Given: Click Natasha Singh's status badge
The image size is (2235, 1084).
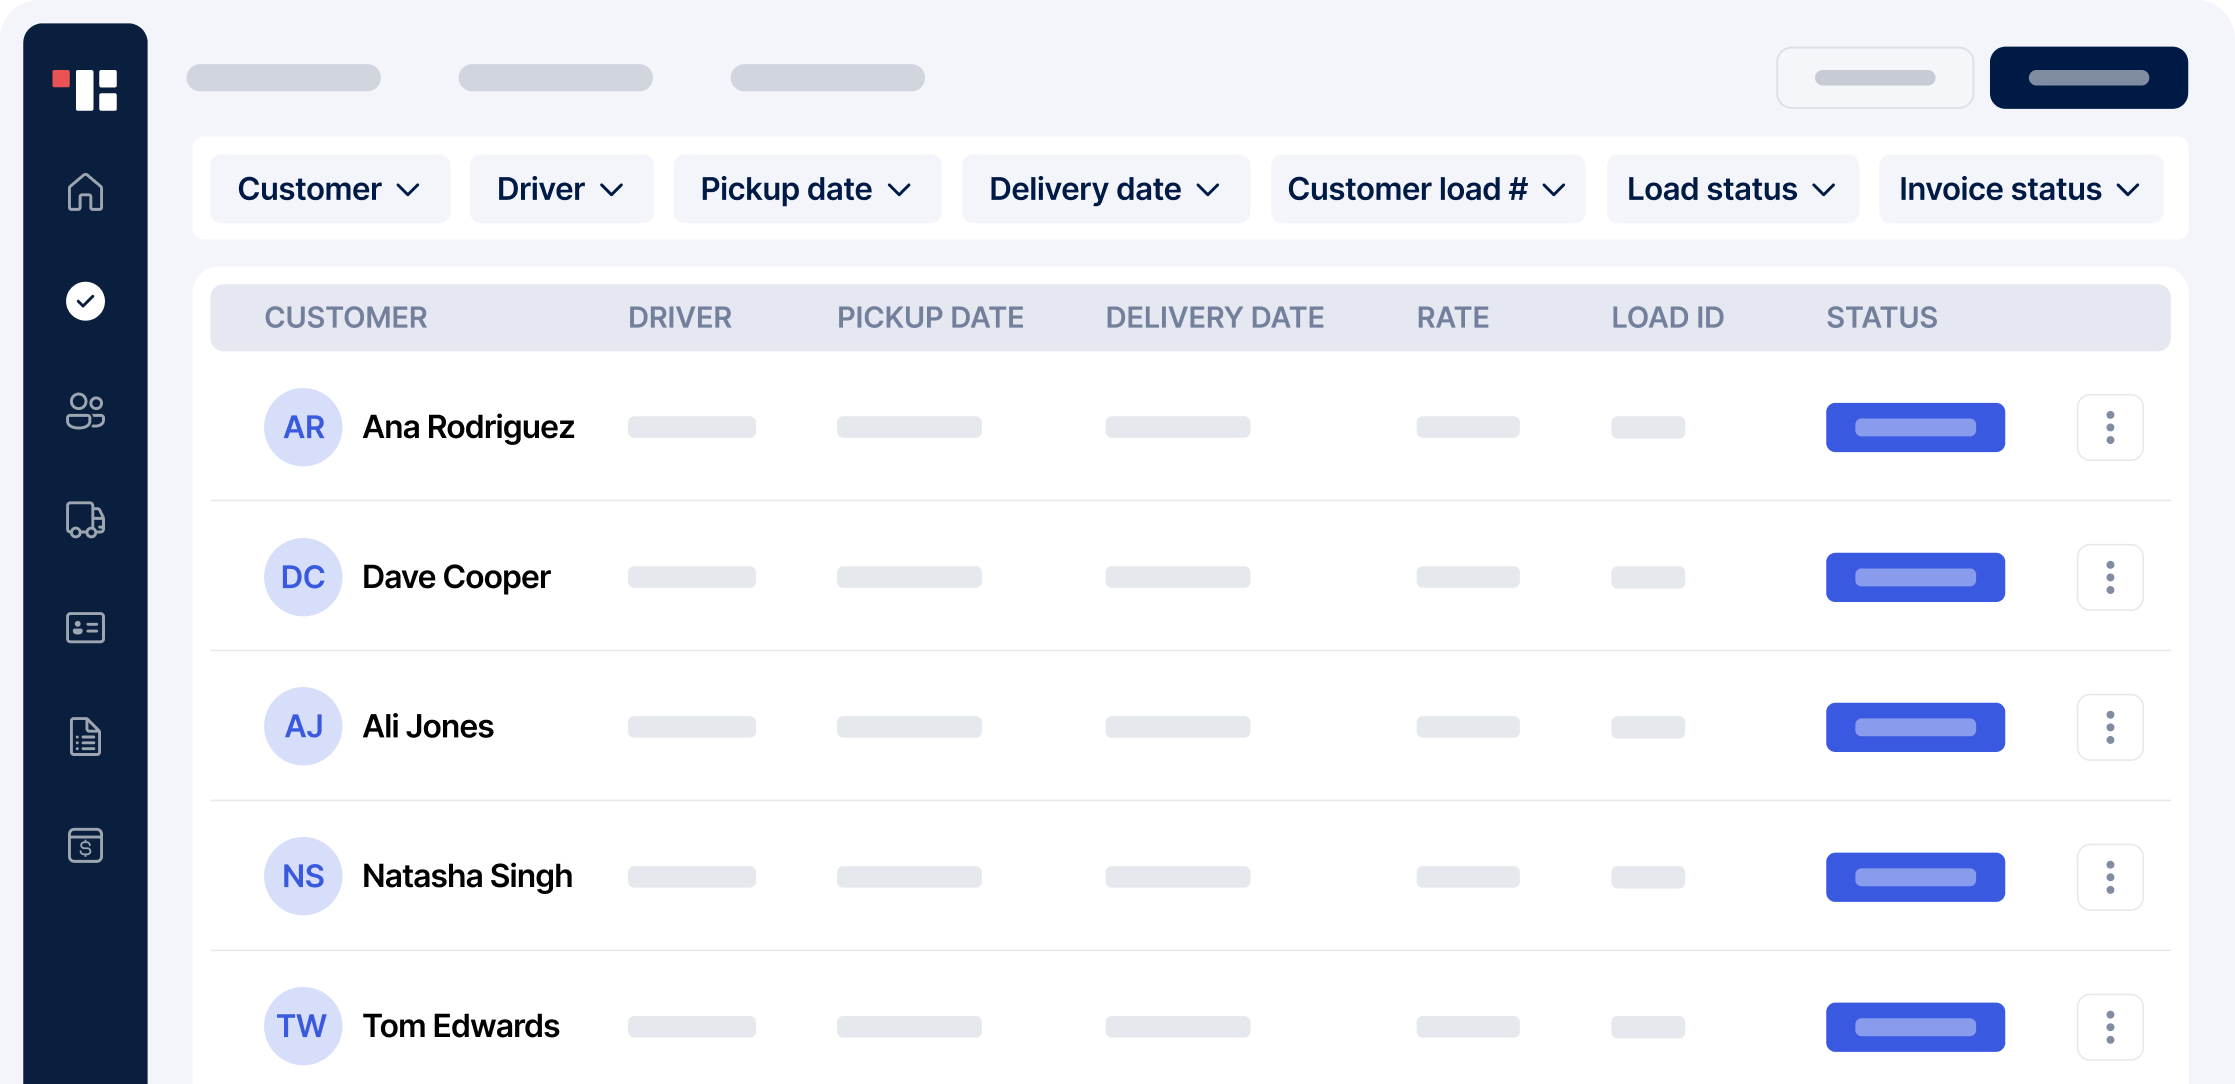Looking at the screenshot, I should (x=1915, y=877).
